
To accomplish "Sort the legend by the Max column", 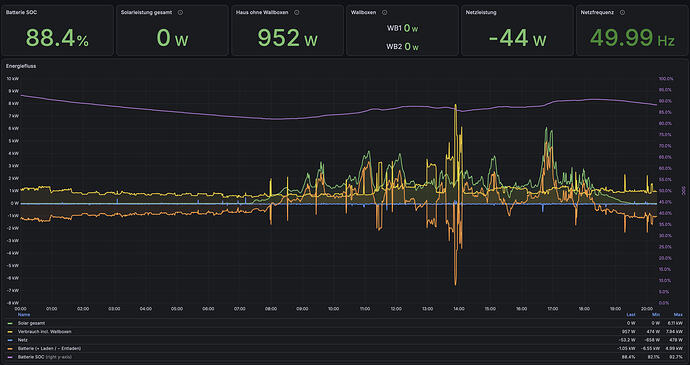I will click(678, 315).
